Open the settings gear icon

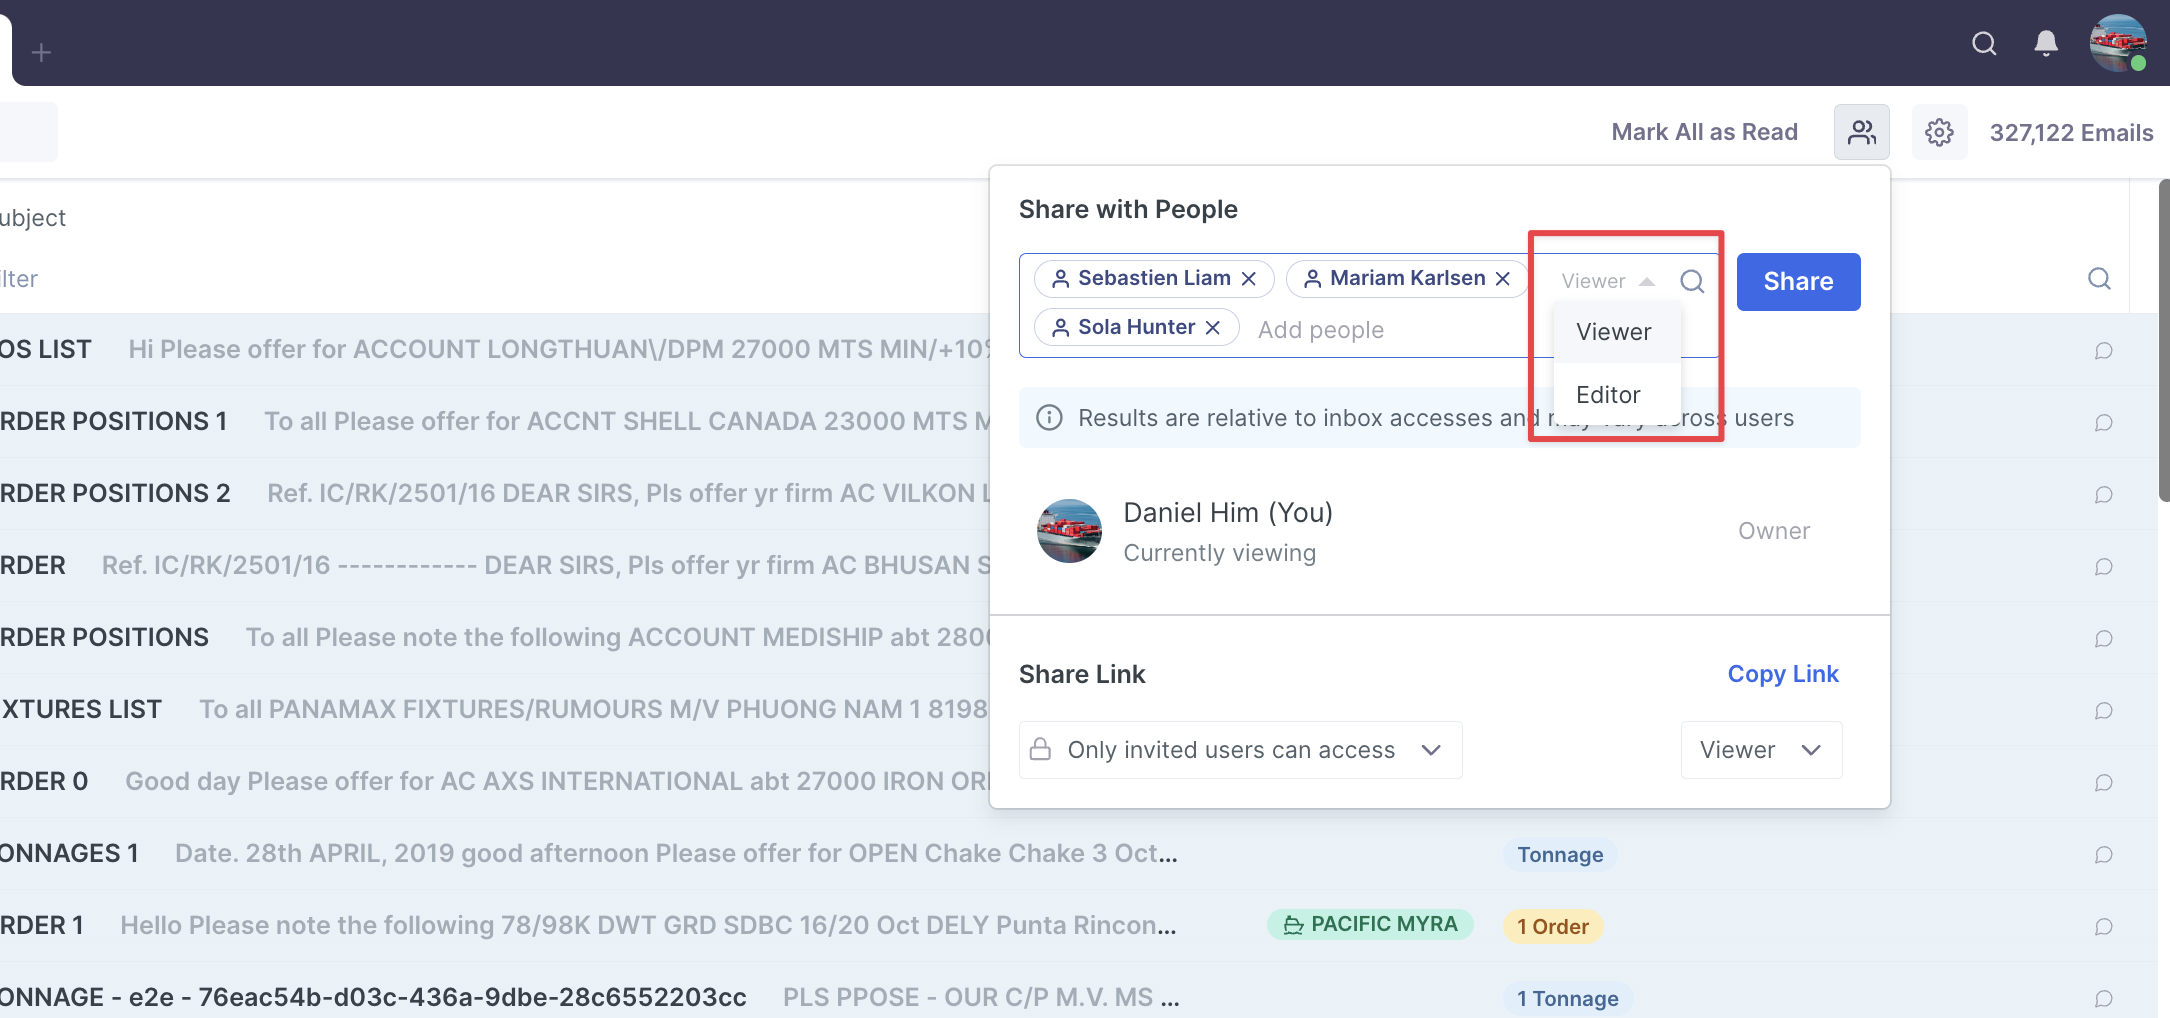1939,132
